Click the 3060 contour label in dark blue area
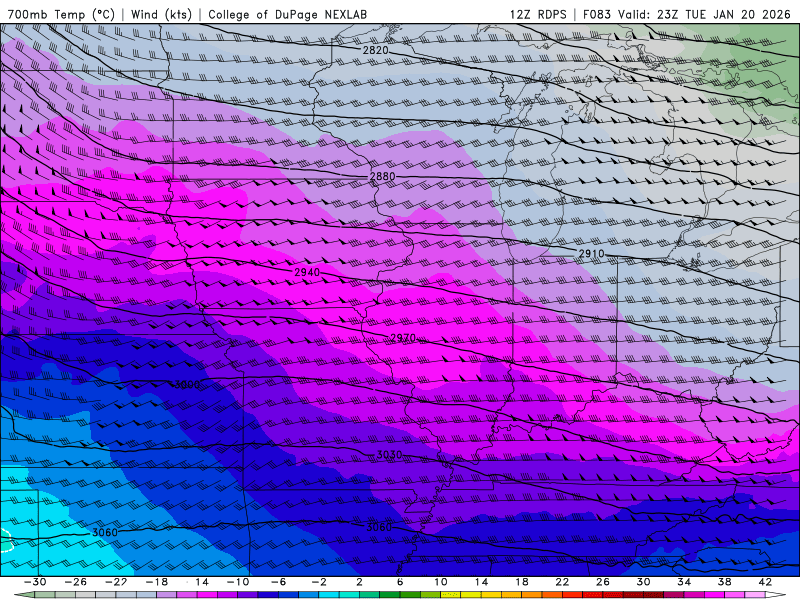Screen dimensions: 800x600 point(379,527)
